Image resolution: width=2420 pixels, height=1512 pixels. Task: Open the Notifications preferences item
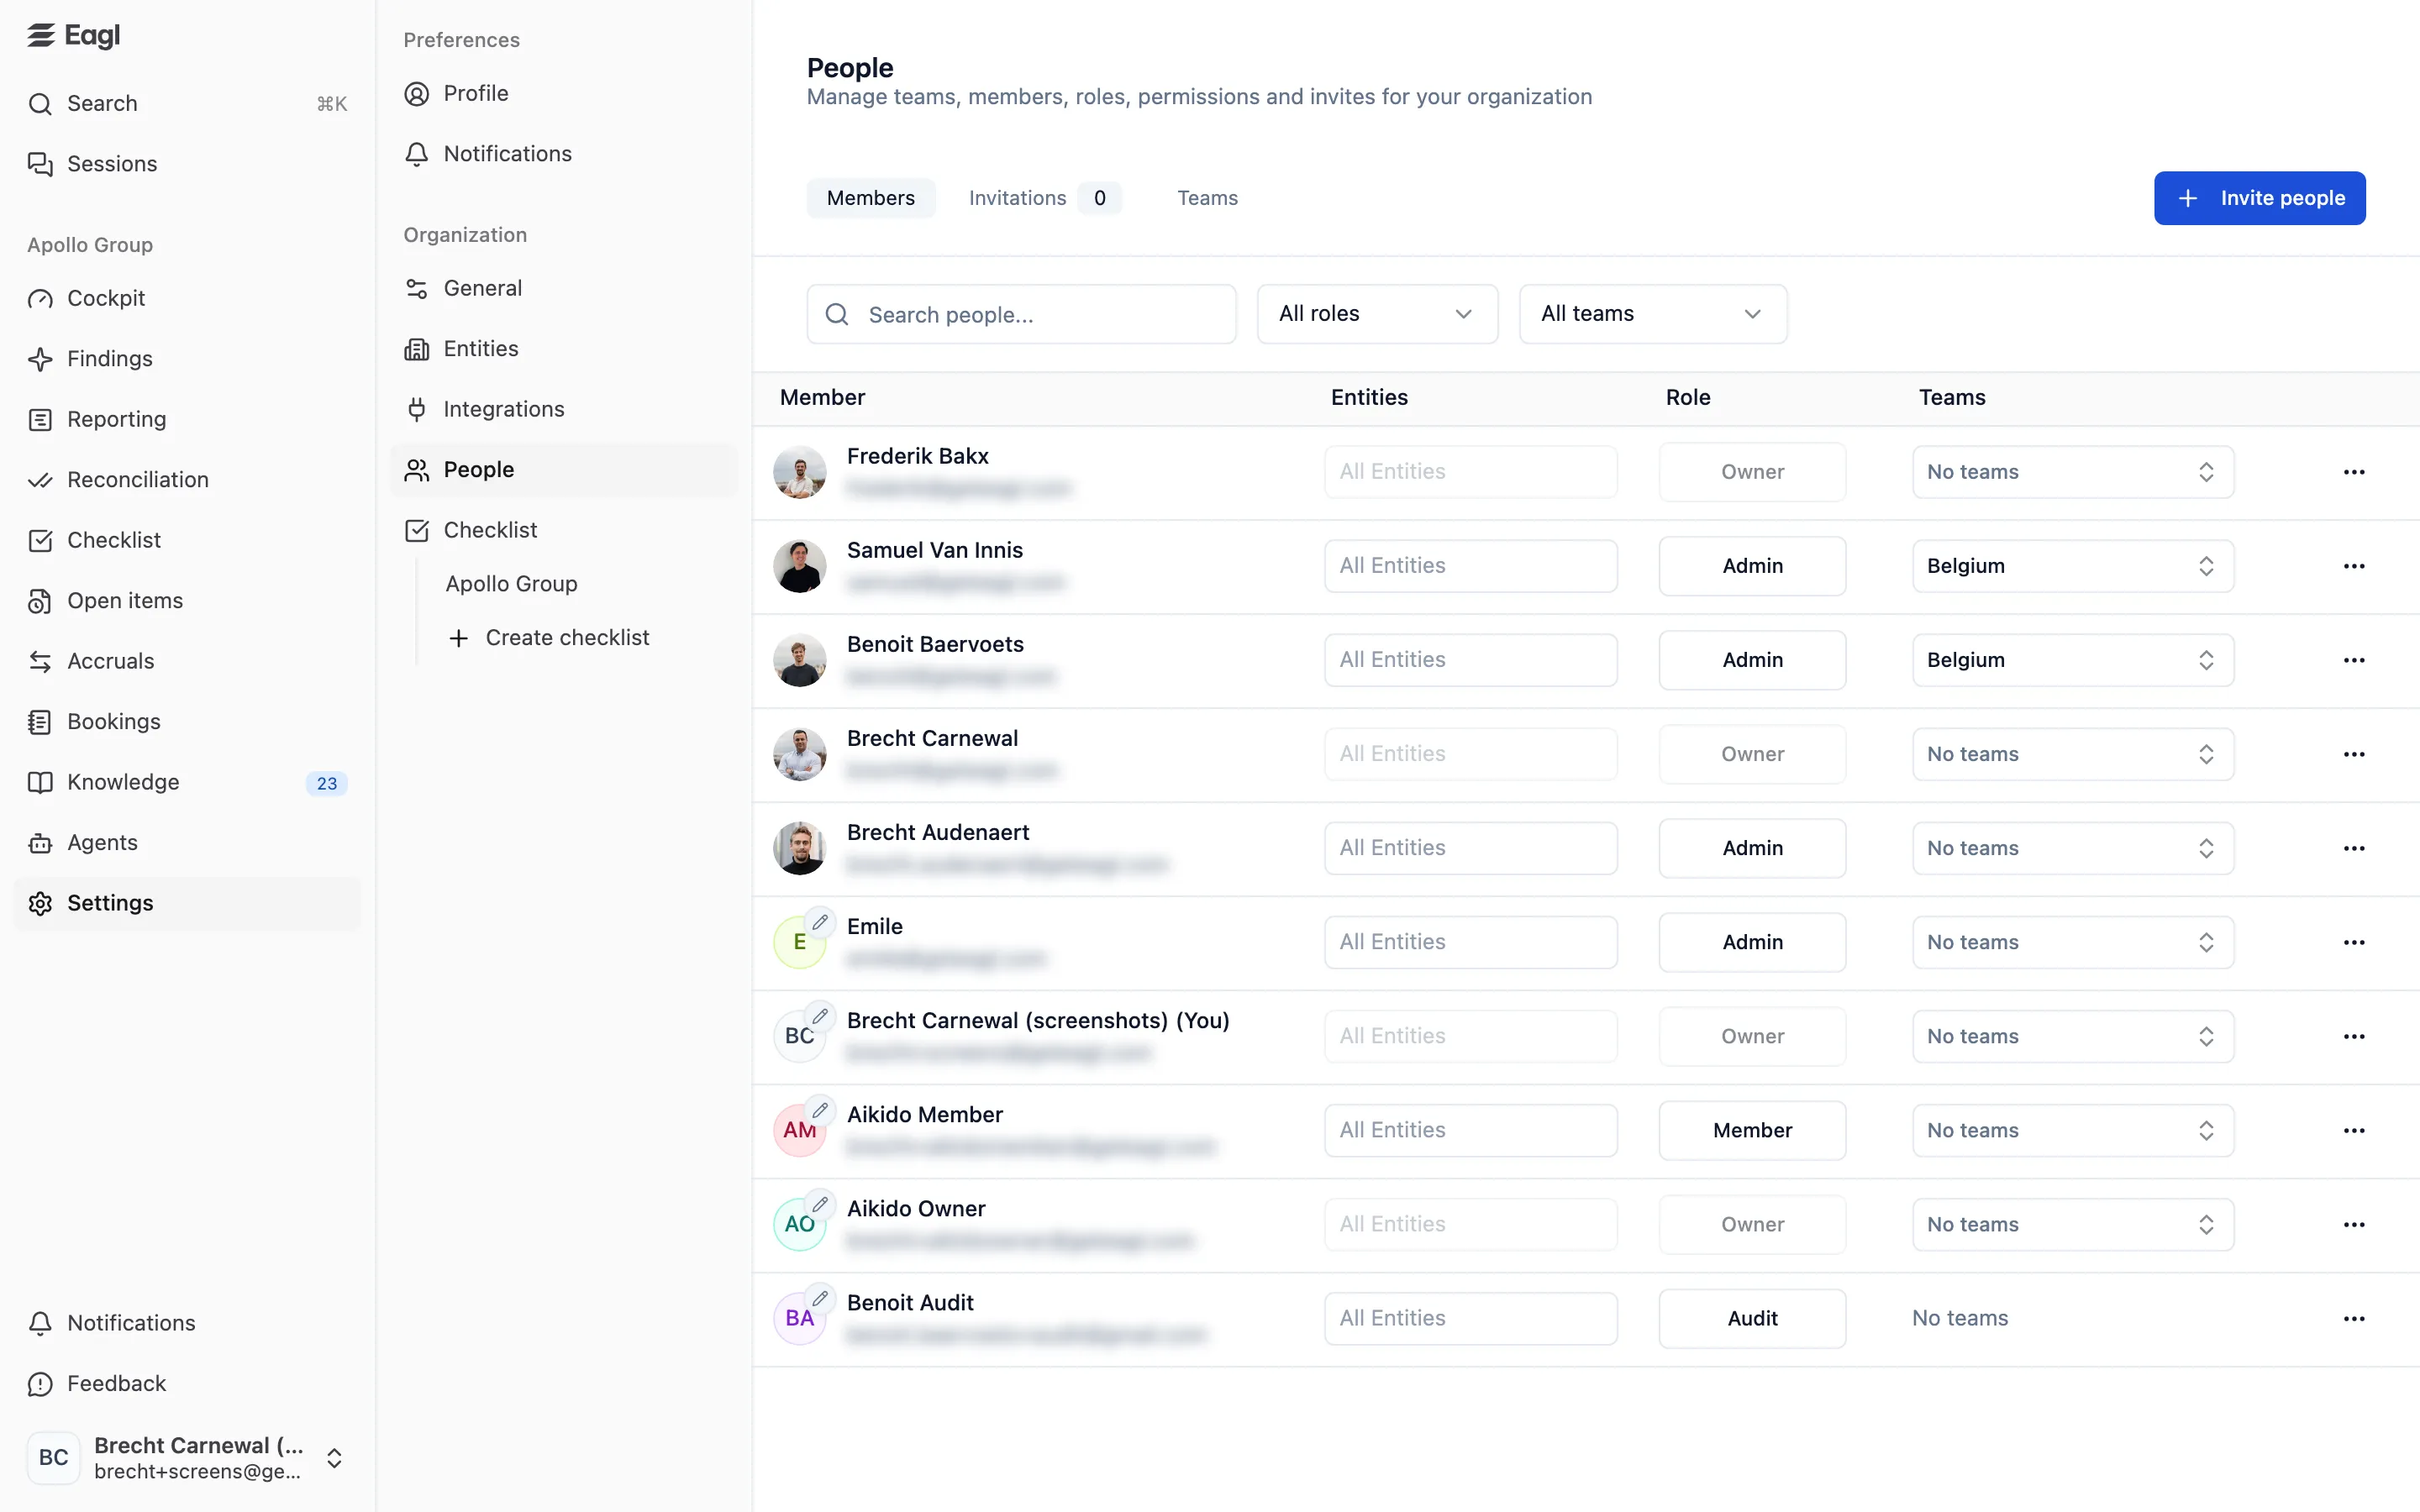click(x=564, y=154)
